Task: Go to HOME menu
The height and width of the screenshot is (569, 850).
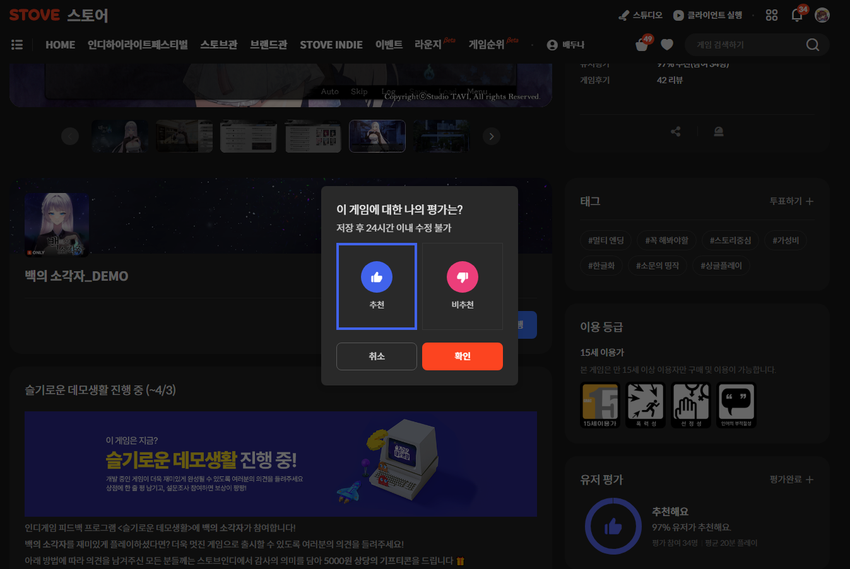Action: click(x=60, y=45)
